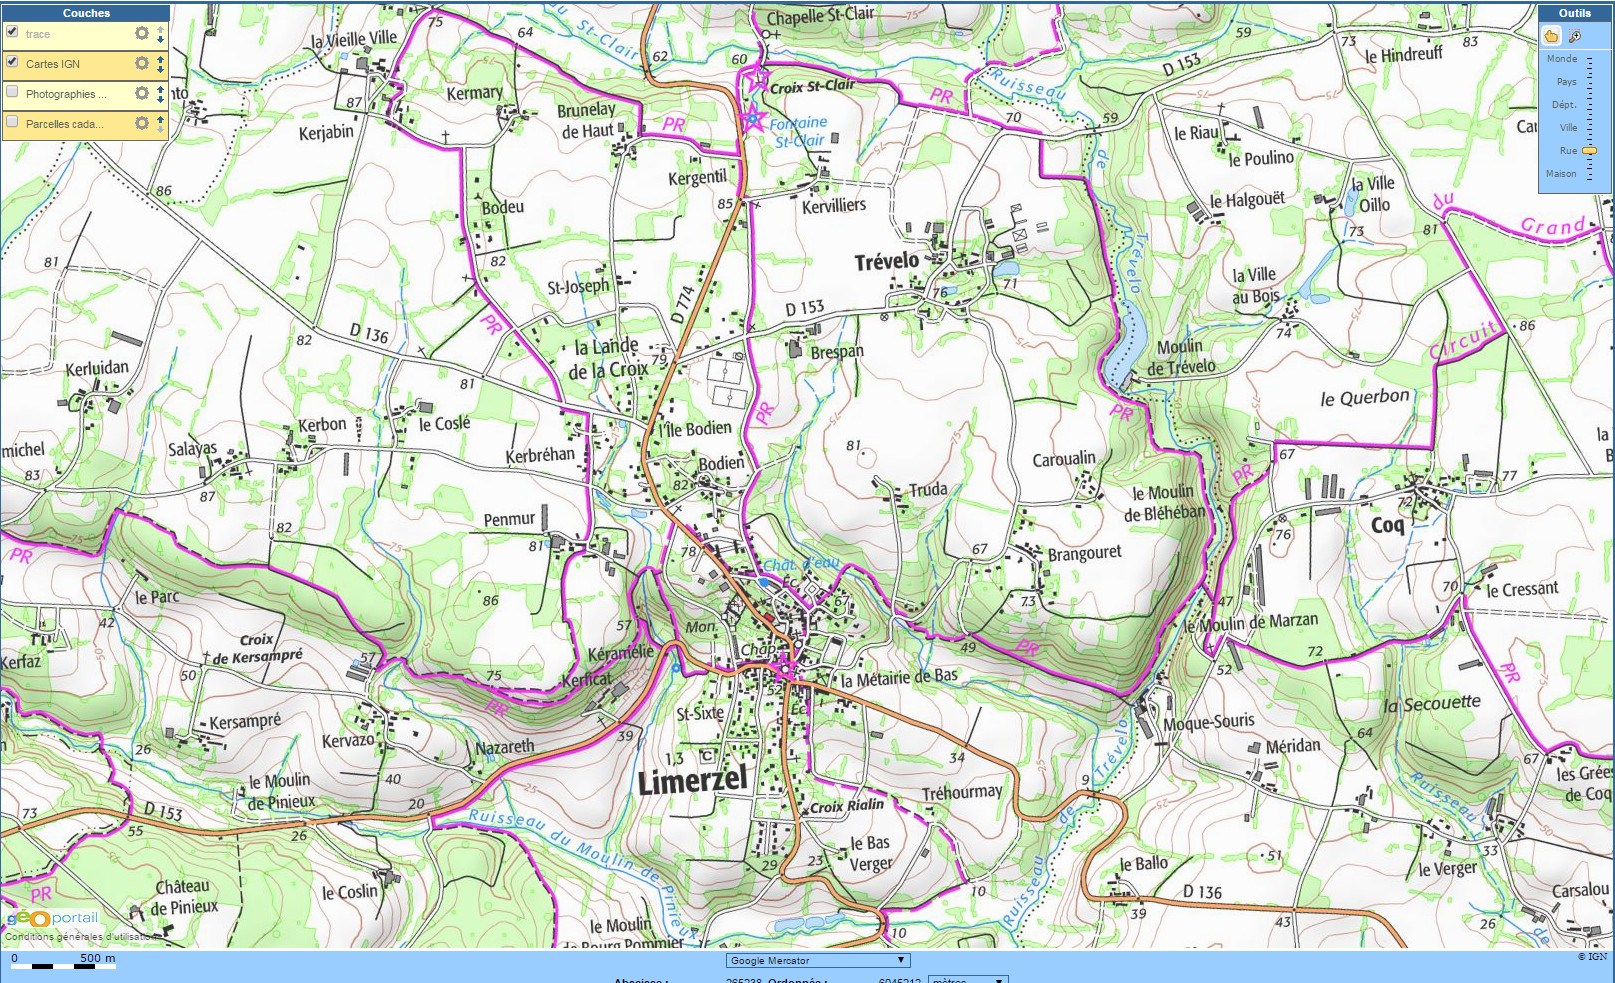
Task: Open settings gear for Cartes IGN layer
Action: (x=142, y=63)
